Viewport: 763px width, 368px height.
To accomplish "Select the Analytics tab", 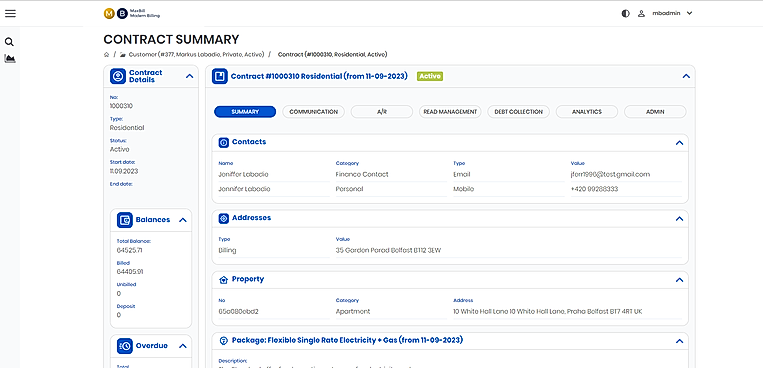I will coord(587,112).
